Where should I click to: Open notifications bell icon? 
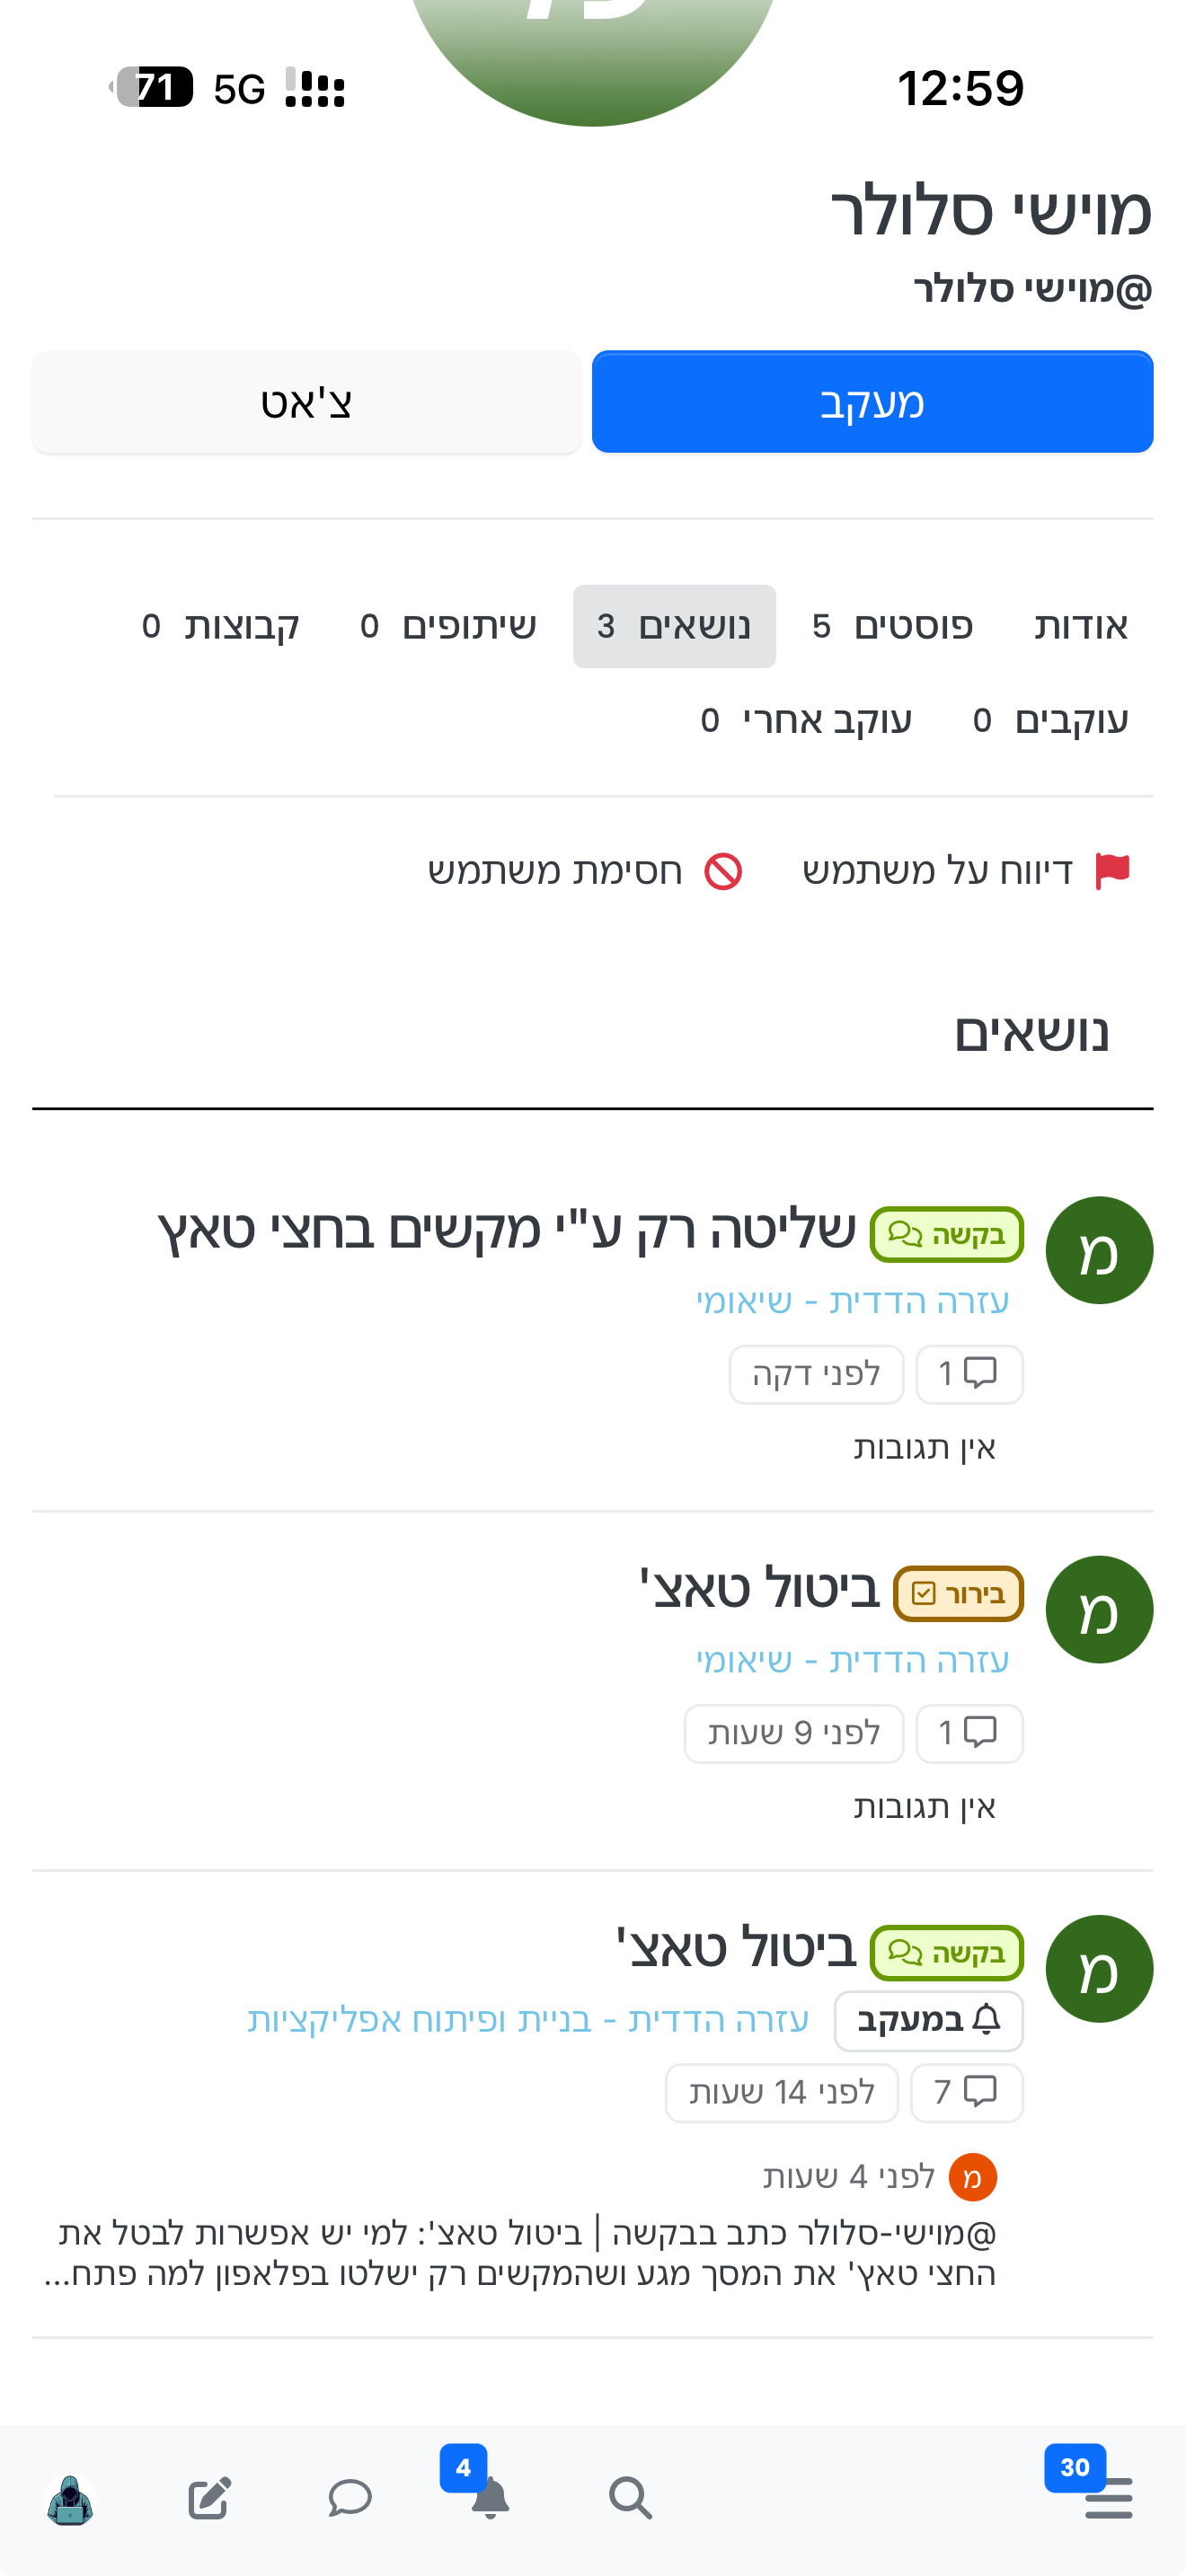pyautogui.click(x=489, y=2497)
